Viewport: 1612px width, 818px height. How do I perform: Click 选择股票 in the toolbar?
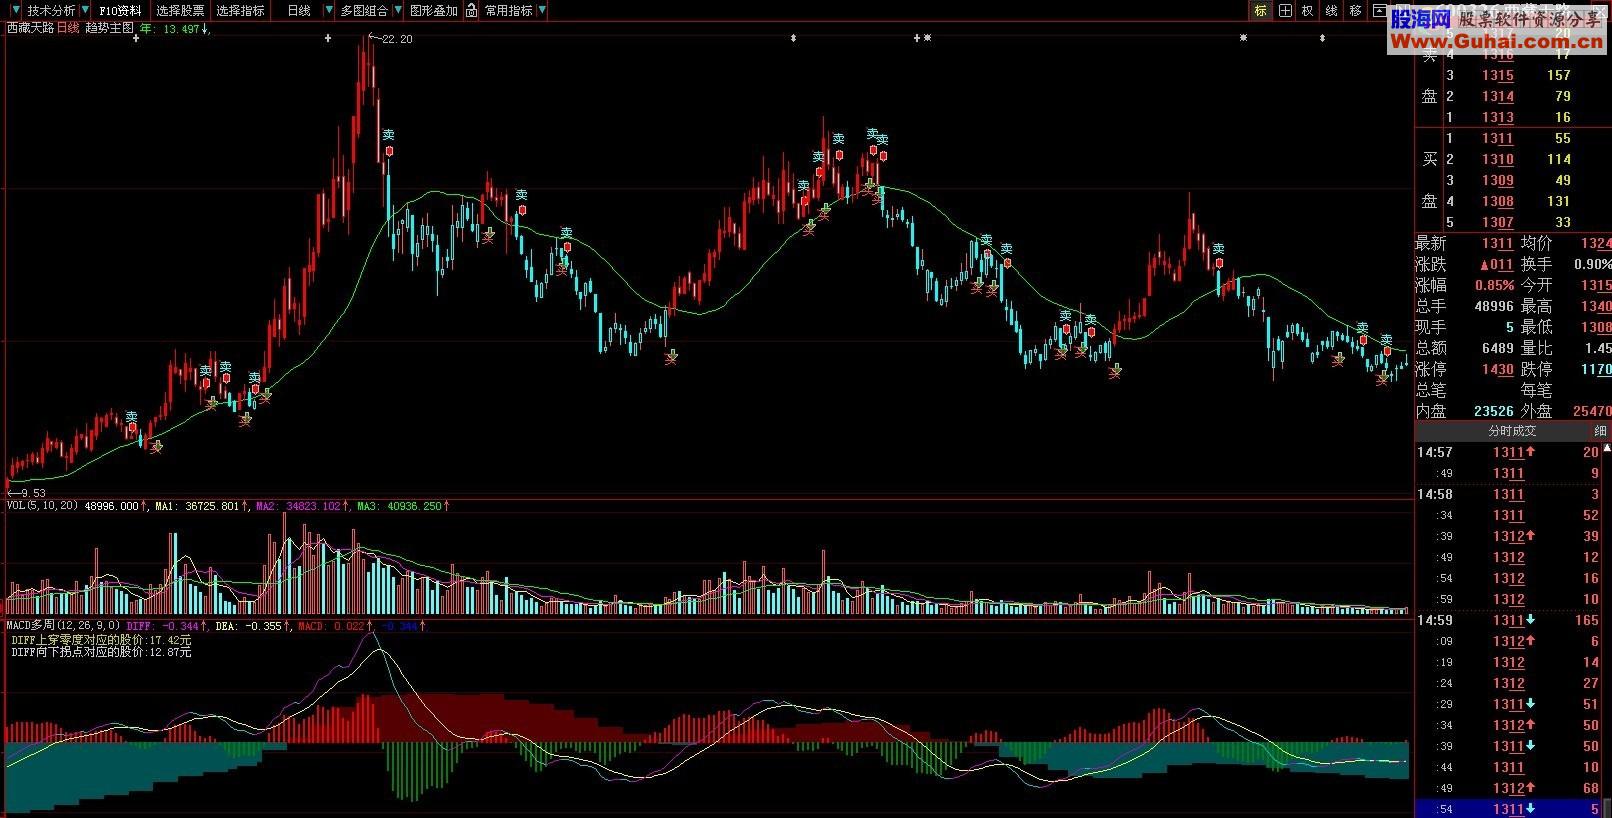click(180, 10)
